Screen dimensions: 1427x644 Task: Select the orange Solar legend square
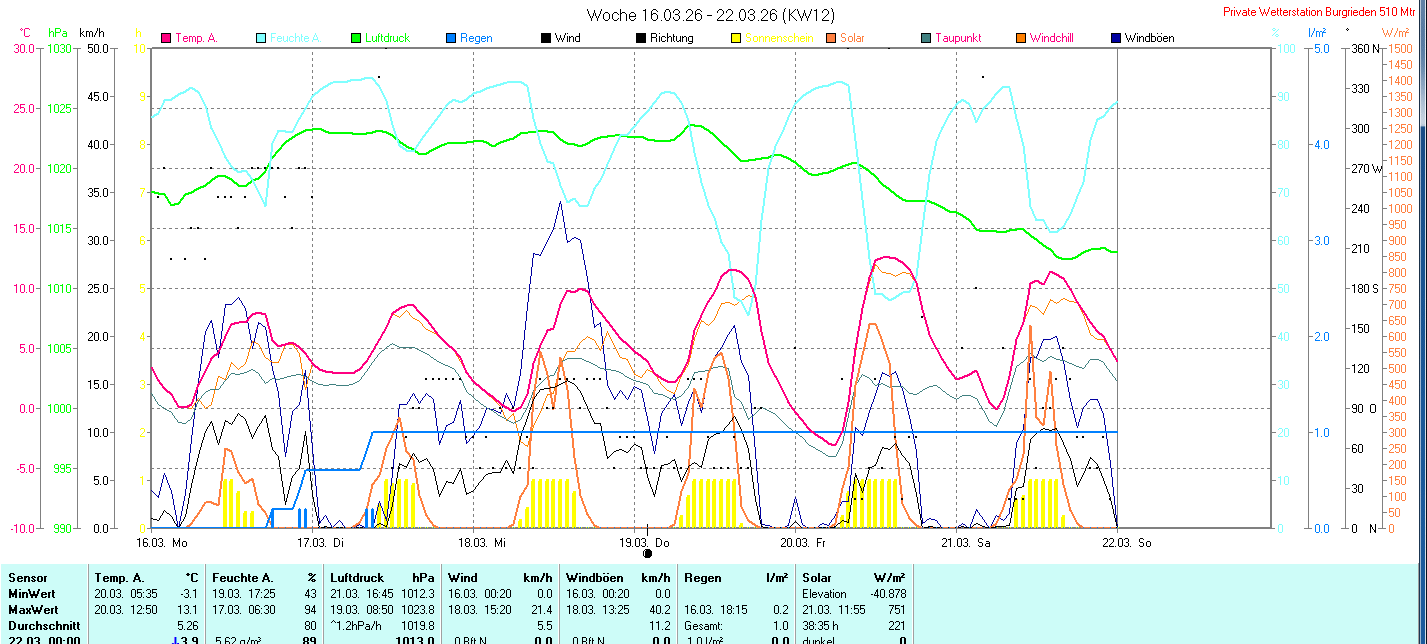(x=831, y=38)
